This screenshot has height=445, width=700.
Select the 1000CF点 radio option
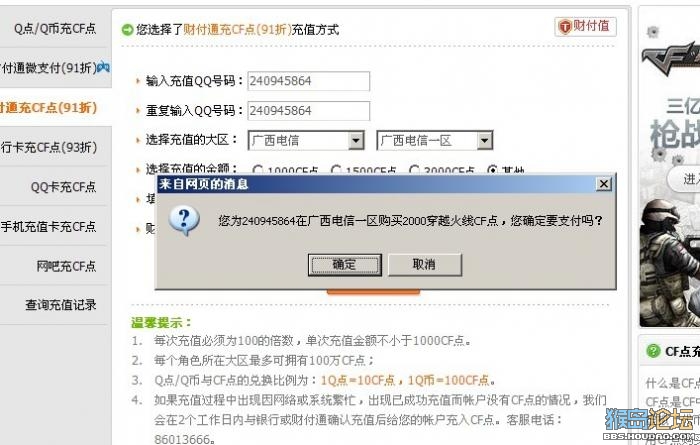pyautogui.click(x=257, y=170)
